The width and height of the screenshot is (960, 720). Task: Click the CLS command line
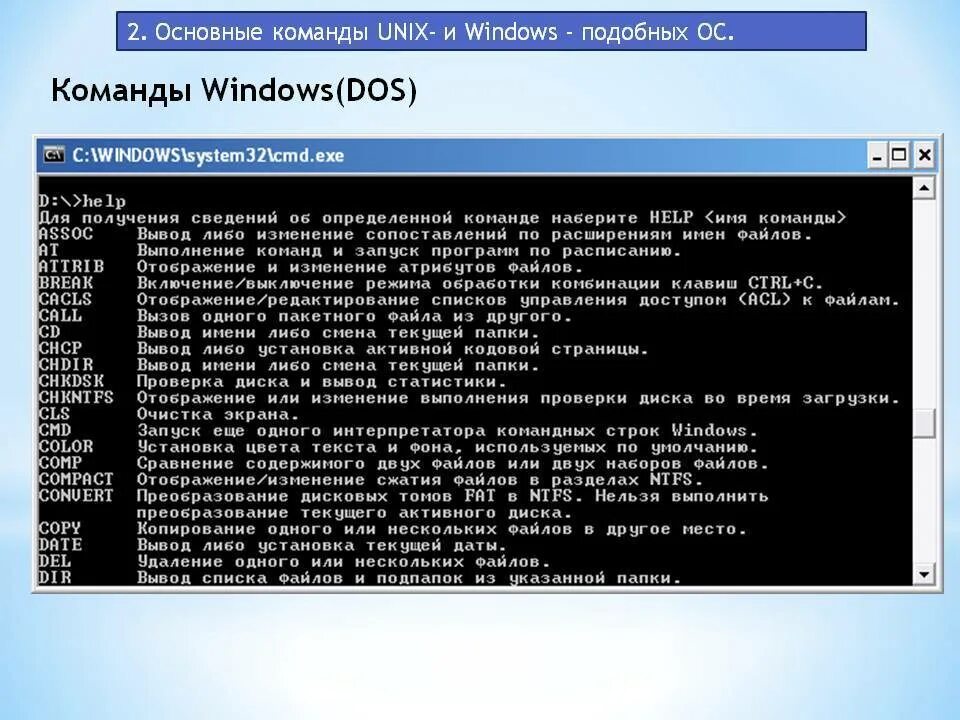tap(168, 414)
